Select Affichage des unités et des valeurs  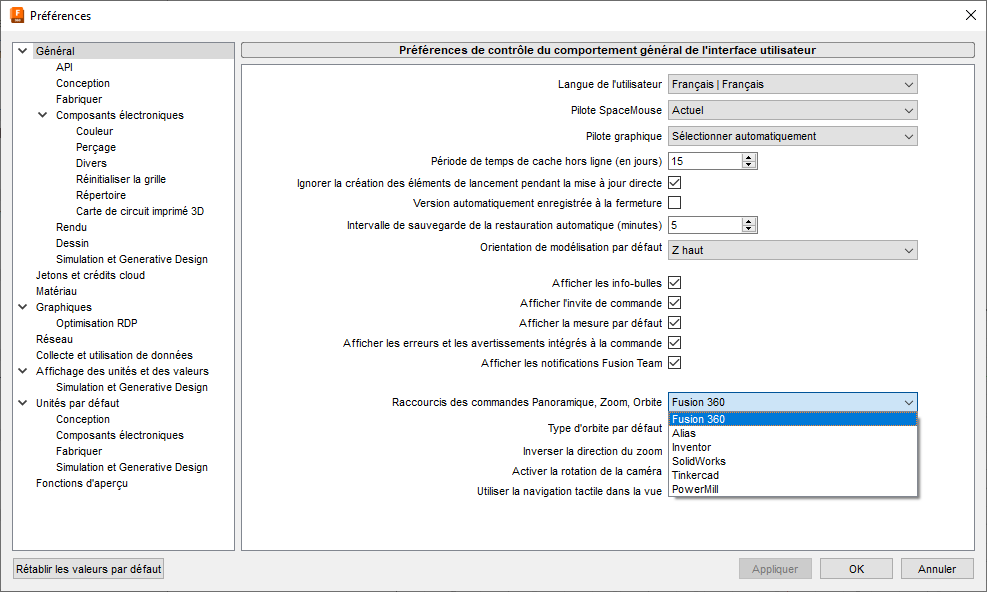[x=122, y=371]
